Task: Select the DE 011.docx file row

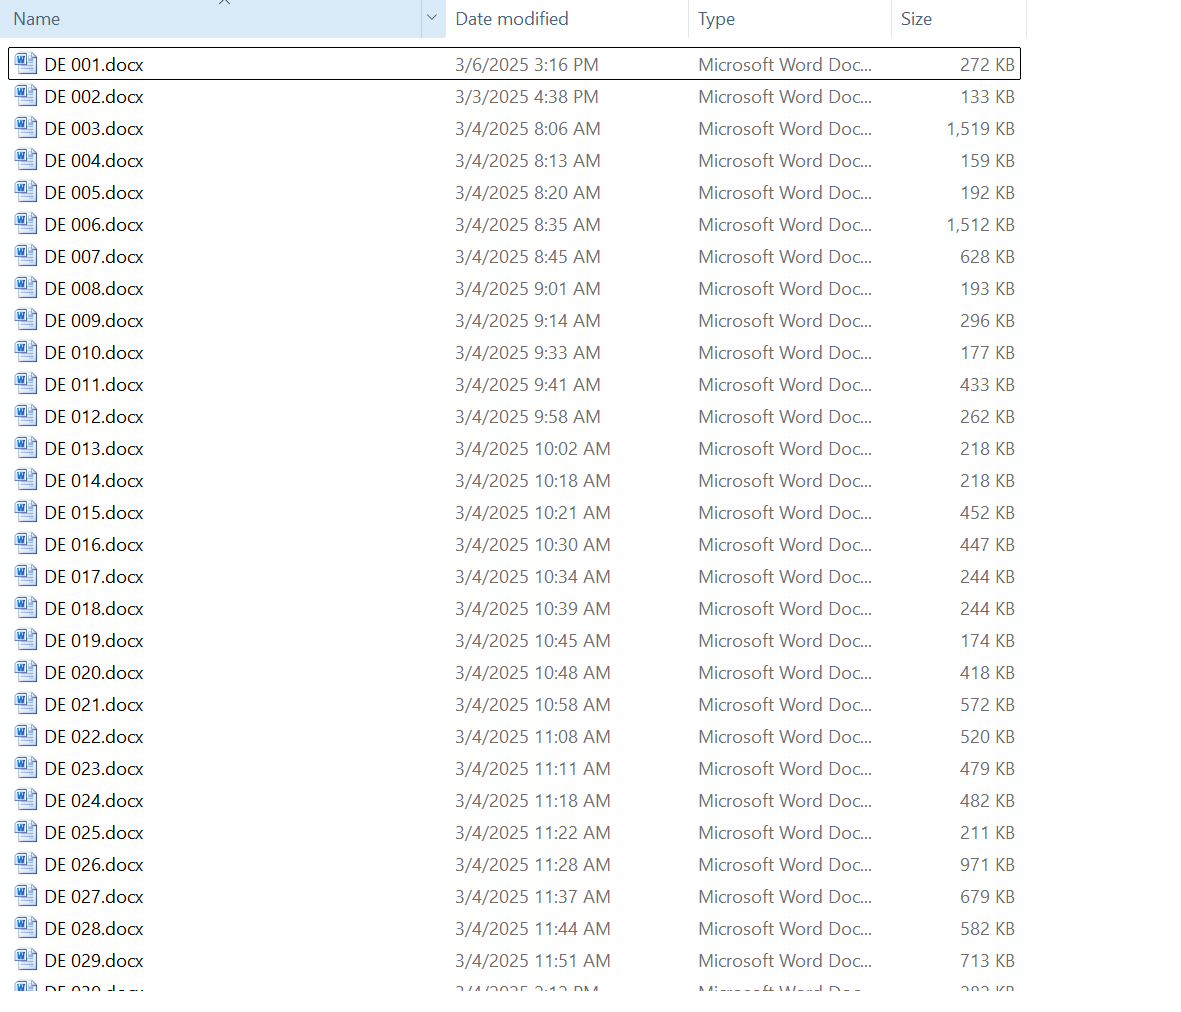Action: [x=94, y=384]
